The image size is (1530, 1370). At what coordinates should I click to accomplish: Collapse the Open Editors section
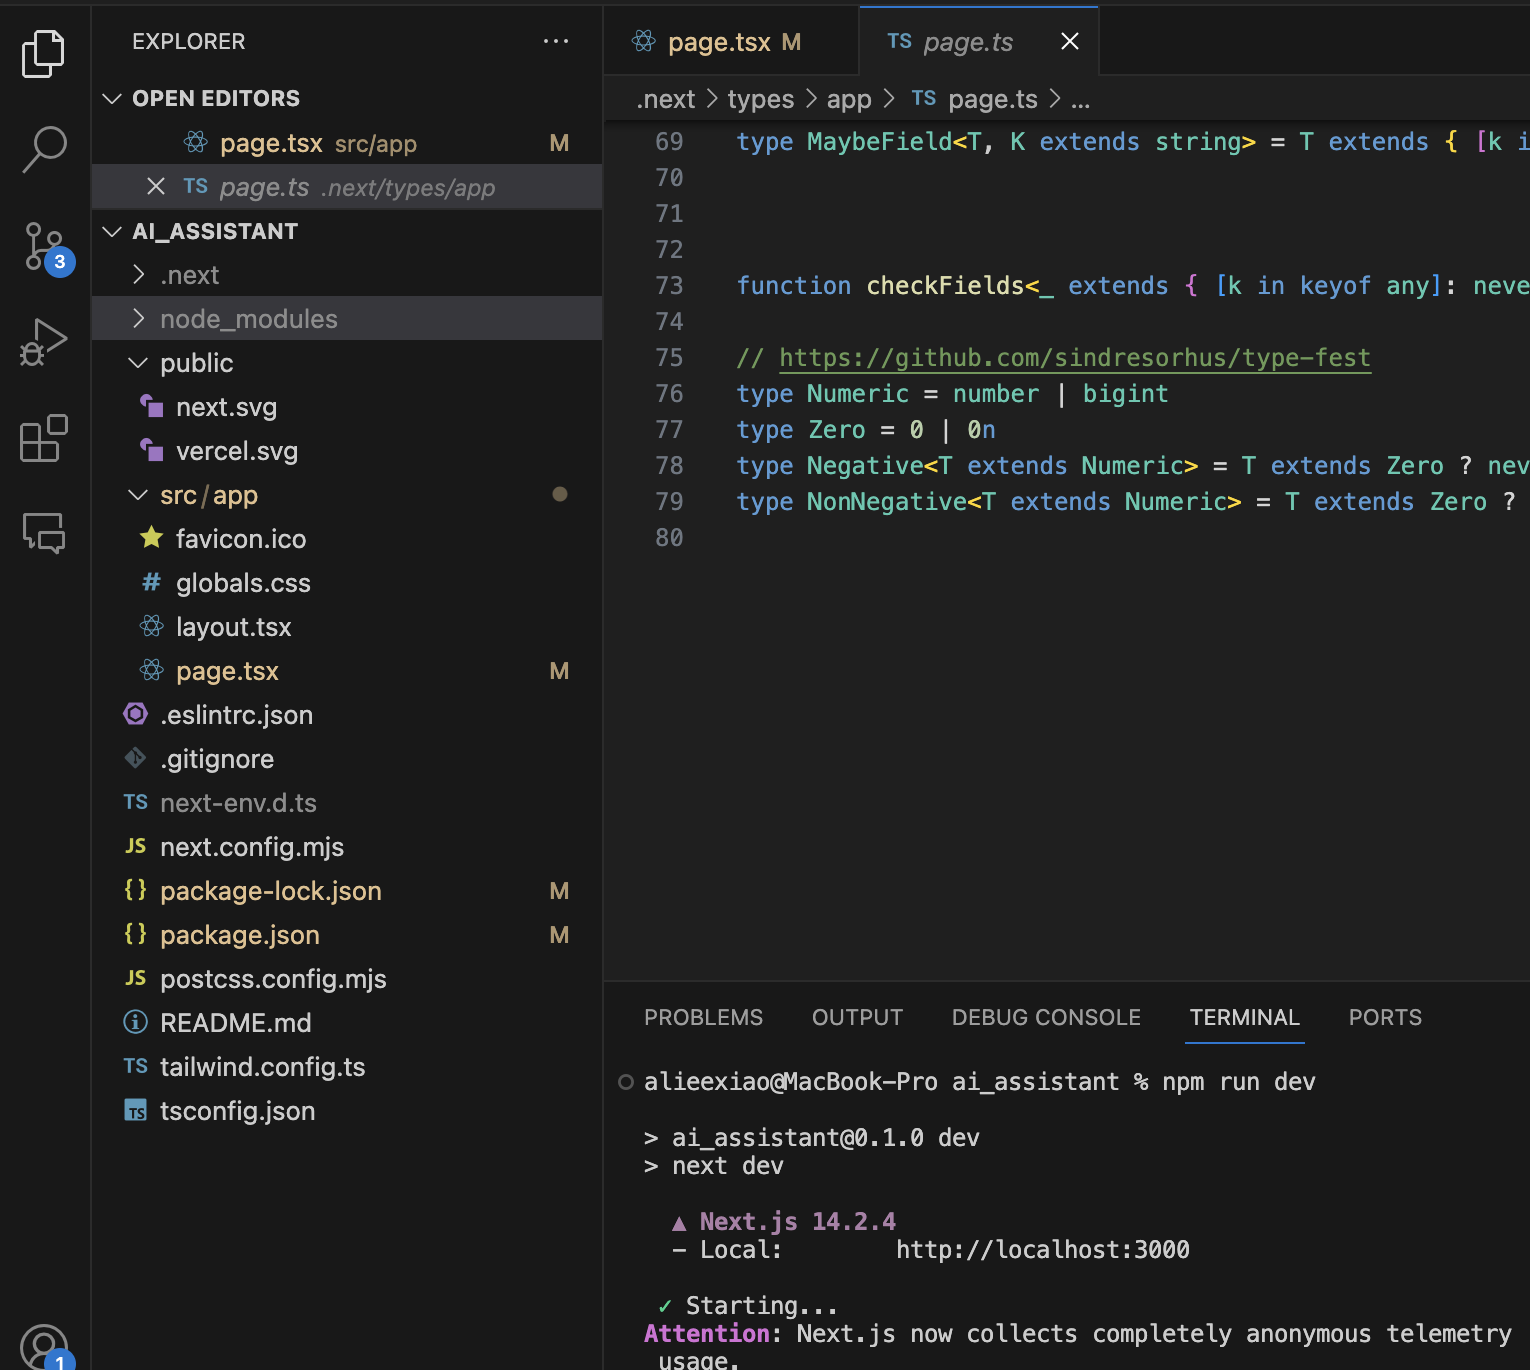[112, 98]
